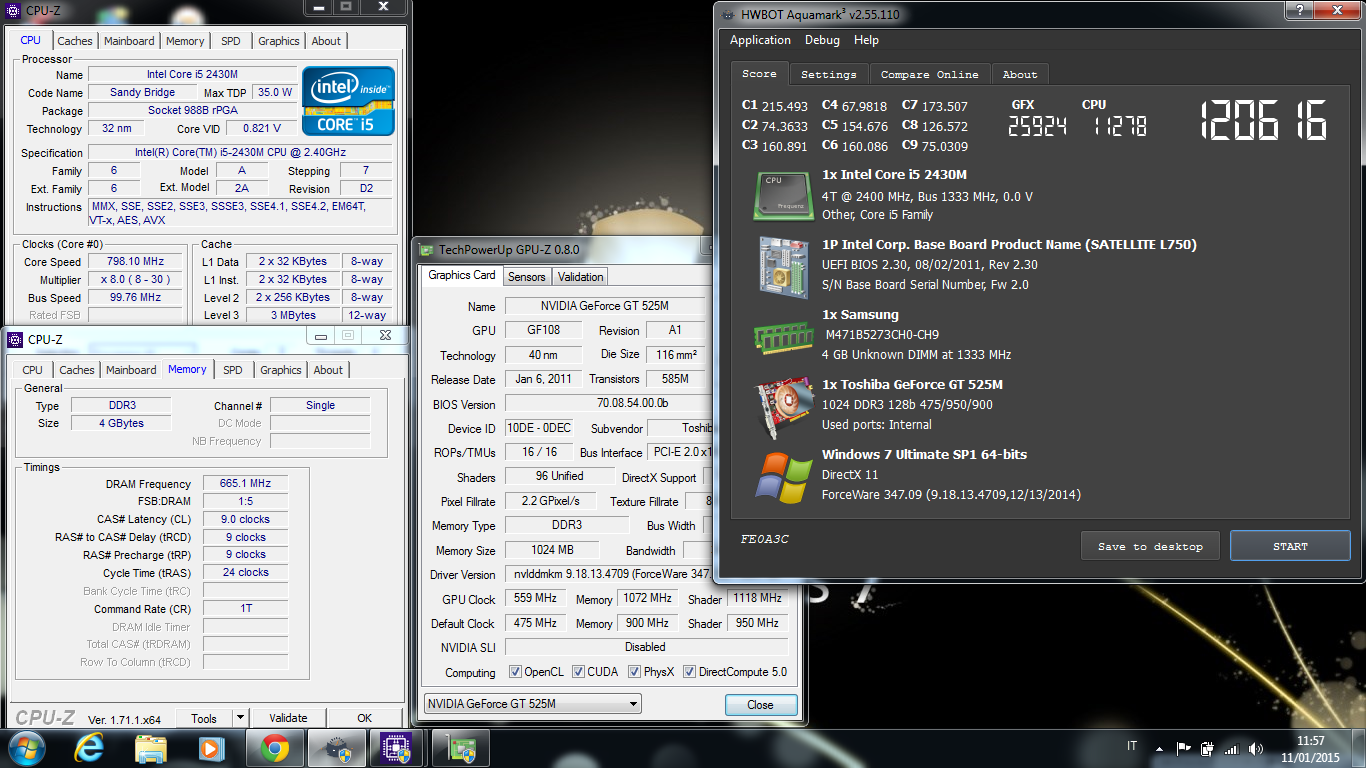The width and height of the screenshot is (1366, 768).
Task: Click the Close button in GPU-Z
Action: (x=760, y=705)
